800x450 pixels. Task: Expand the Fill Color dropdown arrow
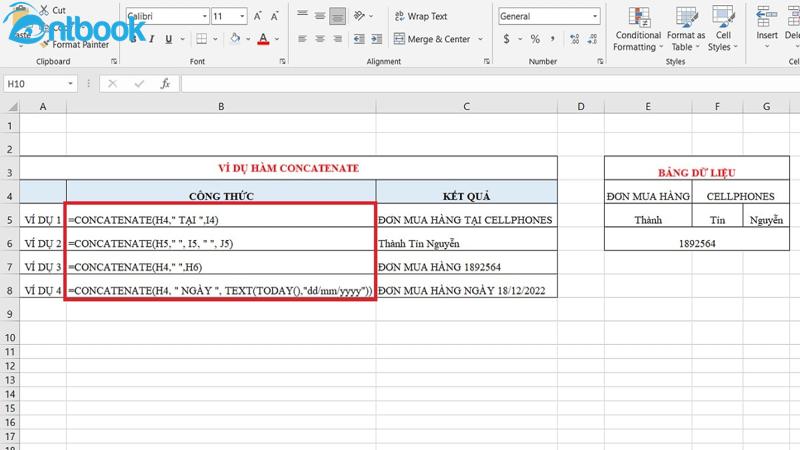248,39
